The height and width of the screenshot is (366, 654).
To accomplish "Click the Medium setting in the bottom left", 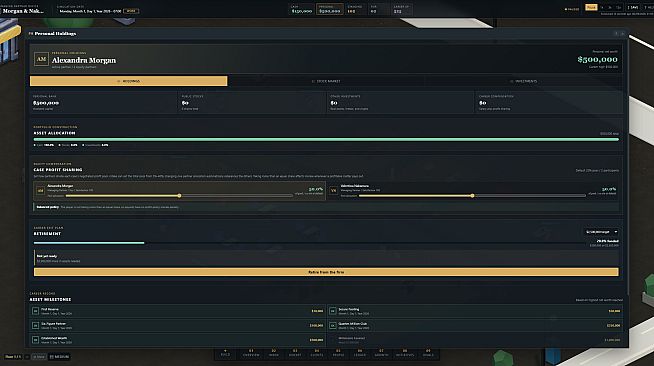I will coord(59,357).
